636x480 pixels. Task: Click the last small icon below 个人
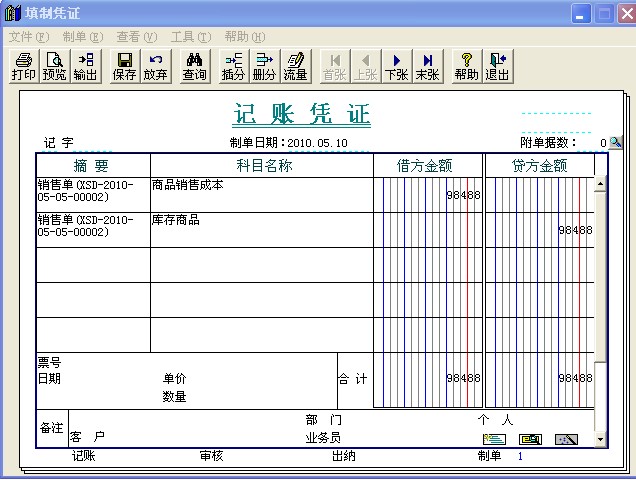(566, 439)
